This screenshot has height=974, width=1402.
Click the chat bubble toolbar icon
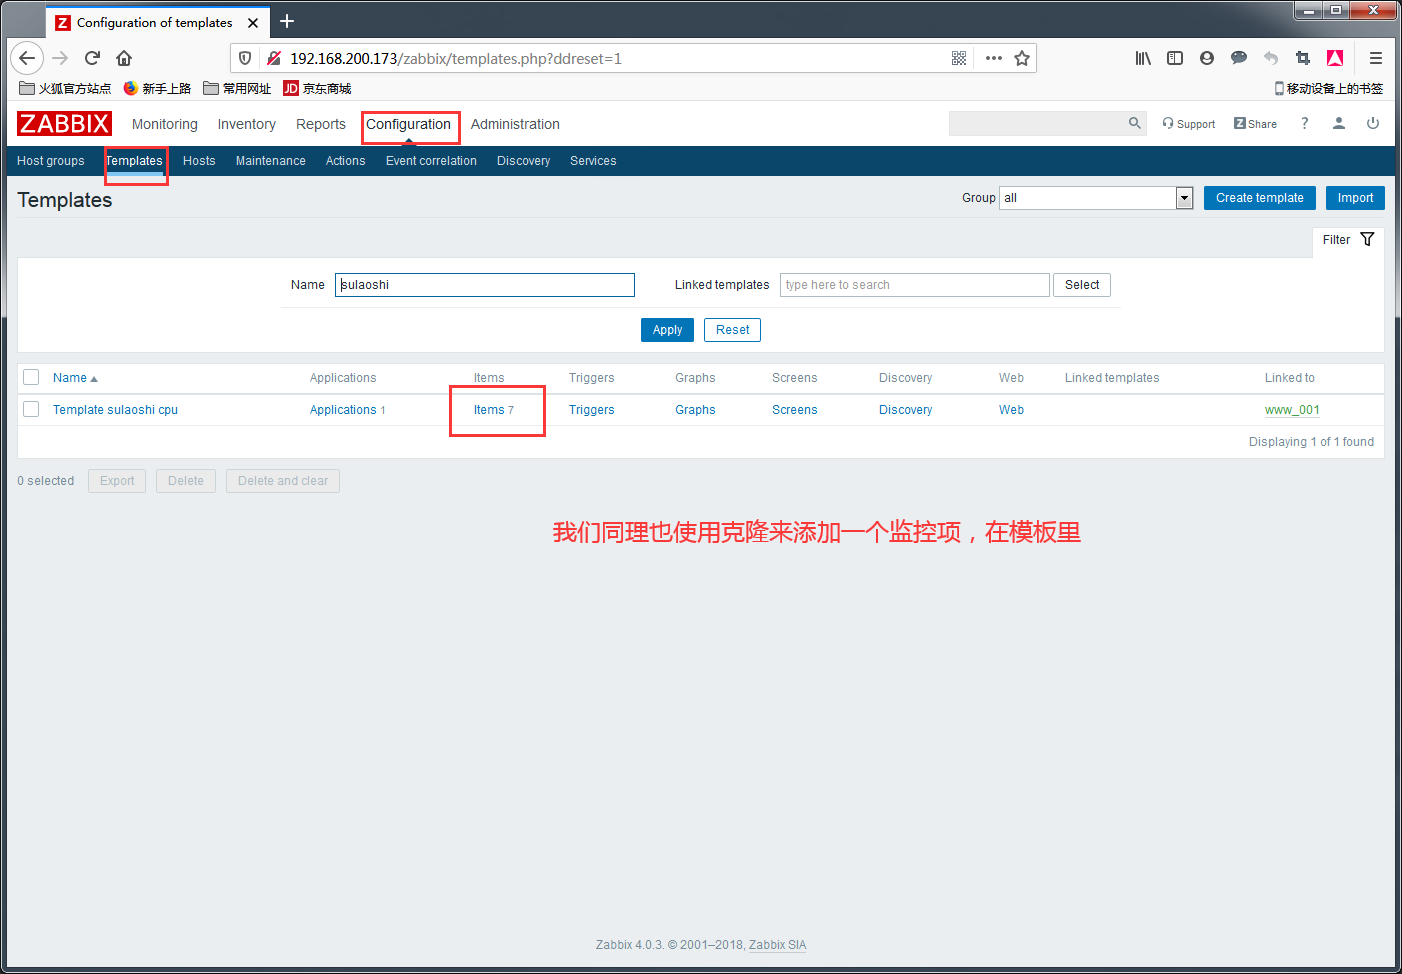pos(1239,58)
